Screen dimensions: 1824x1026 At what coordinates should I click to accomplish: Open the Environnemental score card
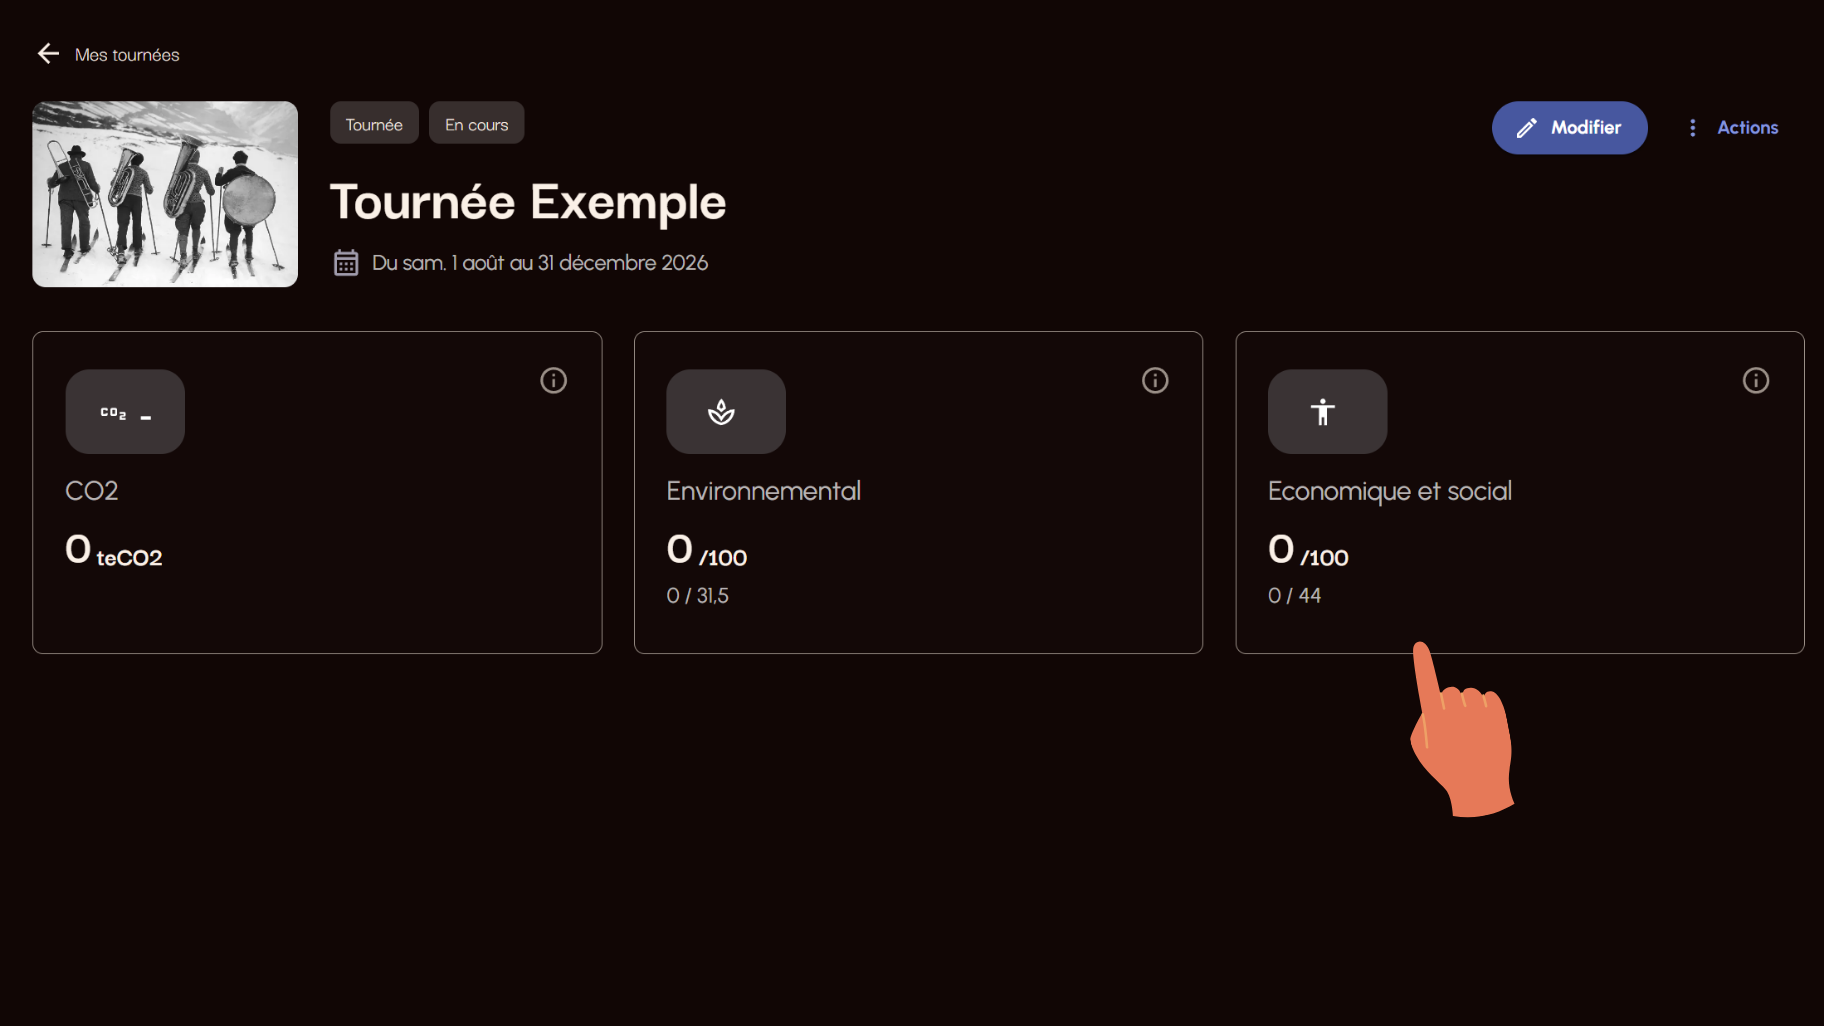click(x=918, y=492)
